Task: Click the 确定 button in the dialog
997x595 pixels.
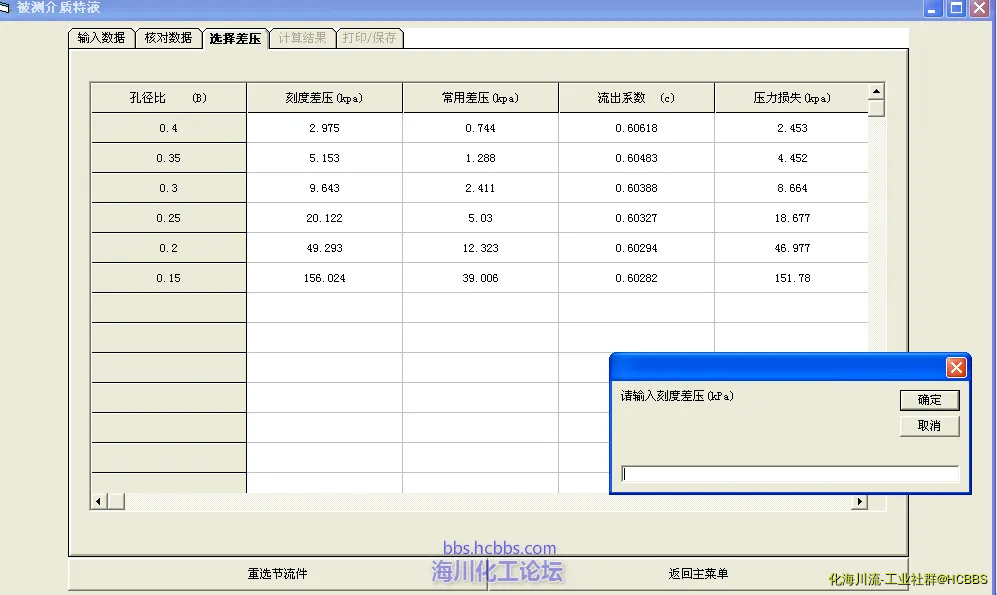Action: (x=929, y=400)
